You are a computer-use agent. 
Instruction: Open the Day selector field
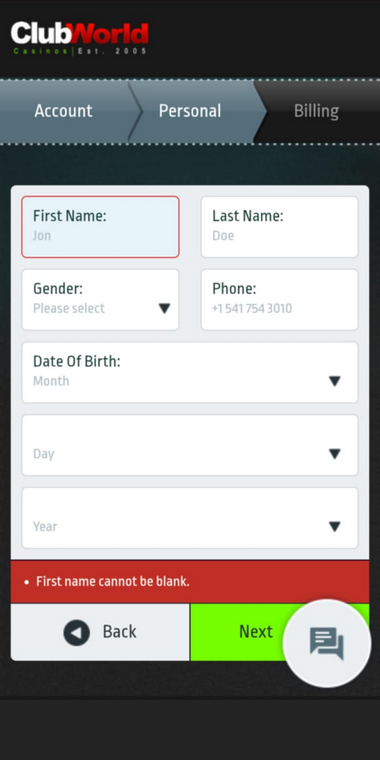click(190, 445)
